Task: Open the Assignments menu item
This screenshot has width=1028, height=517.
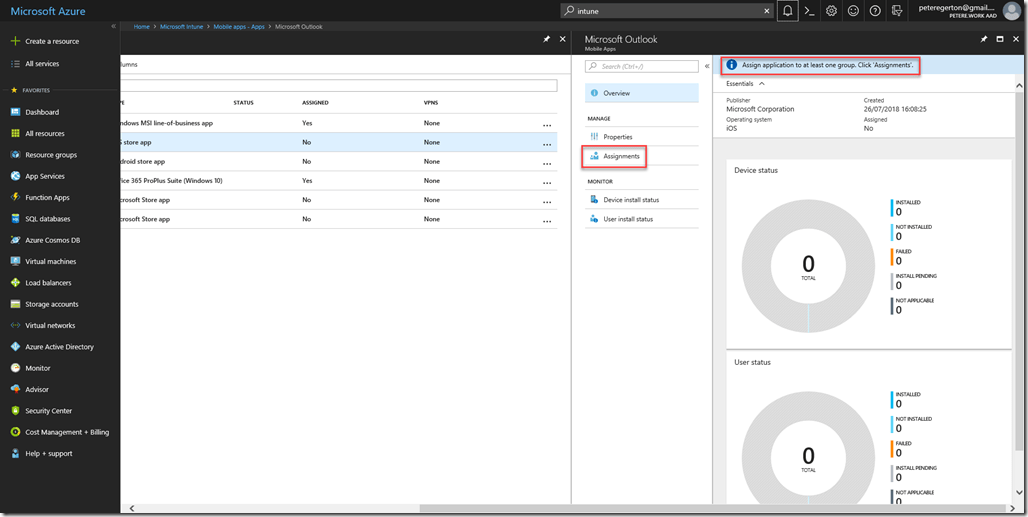Action: click(621, 156)
